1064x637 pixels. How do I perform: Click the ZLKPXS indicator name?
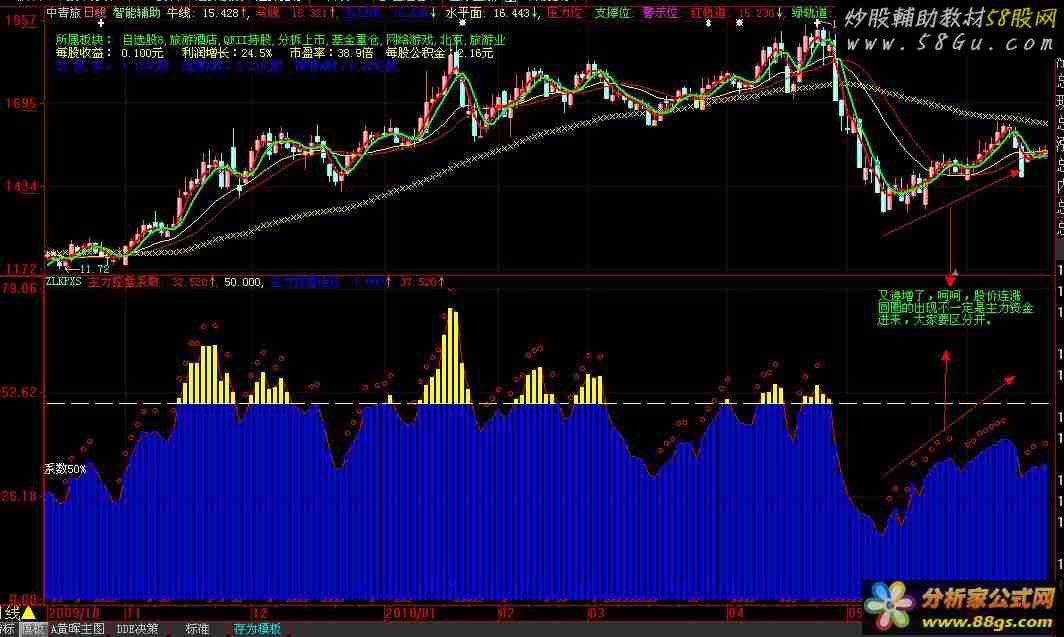point(65,283)
